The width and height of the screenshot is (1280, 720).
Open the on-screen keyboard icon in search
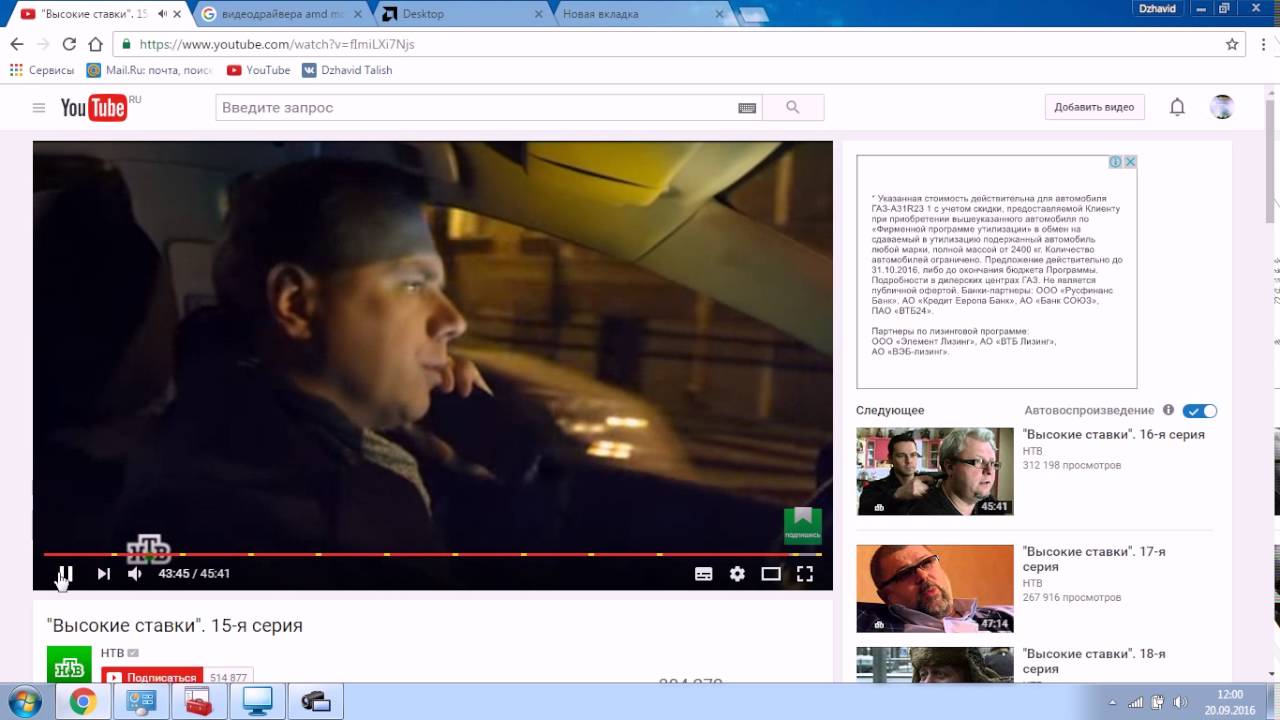(x=747, y=108)
